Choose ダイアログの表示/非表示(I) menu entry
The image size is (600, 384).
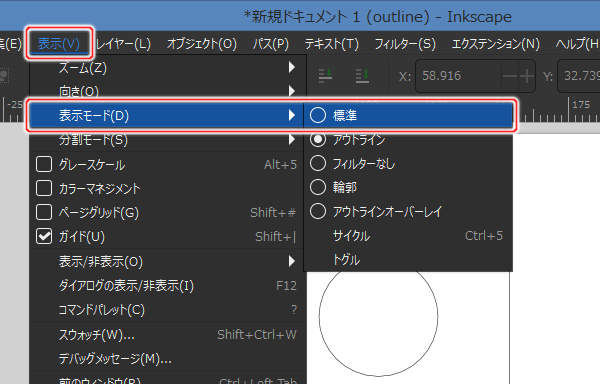tap(168, 286)
